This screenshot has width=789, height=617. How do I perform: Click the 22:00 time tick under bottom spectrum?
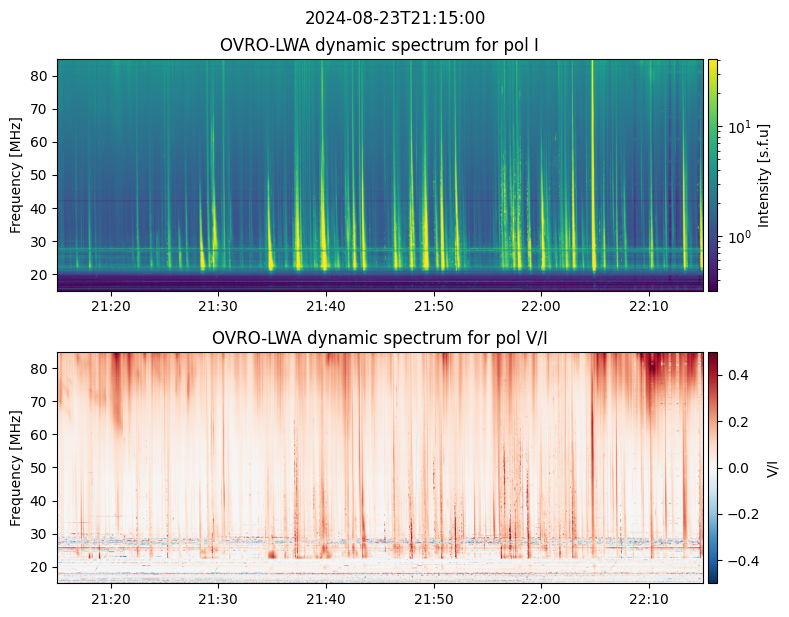(541, 598)
